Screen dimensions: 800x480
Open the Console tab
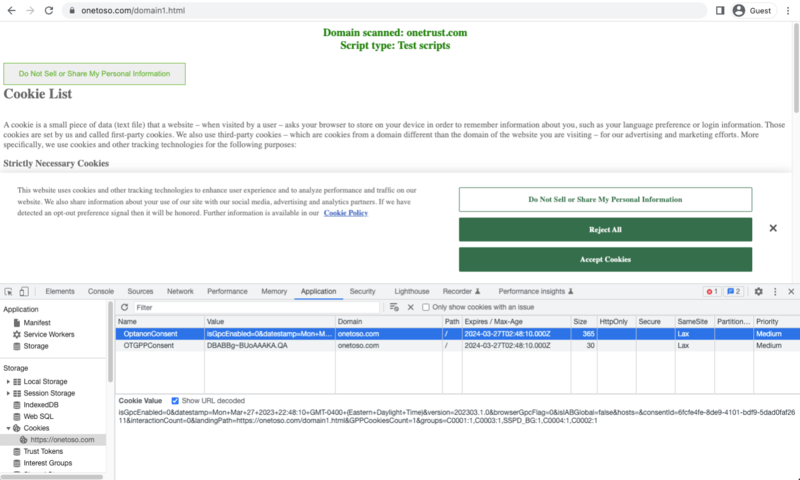(x=101, y=291)
